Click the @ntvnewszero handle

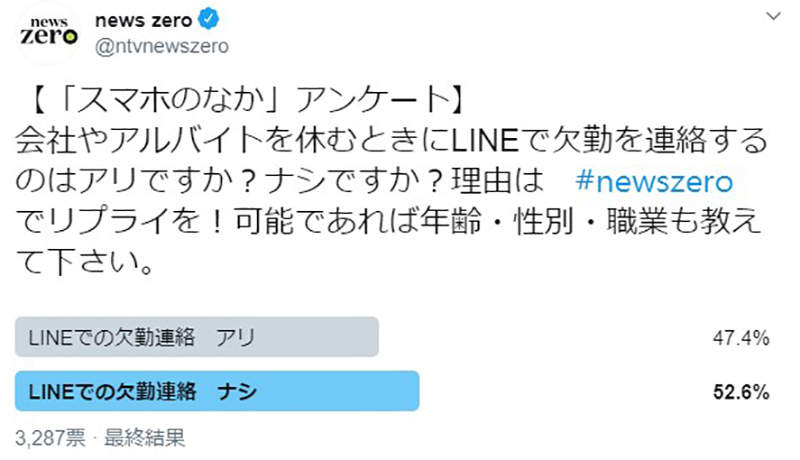click(x=160, y=45)
